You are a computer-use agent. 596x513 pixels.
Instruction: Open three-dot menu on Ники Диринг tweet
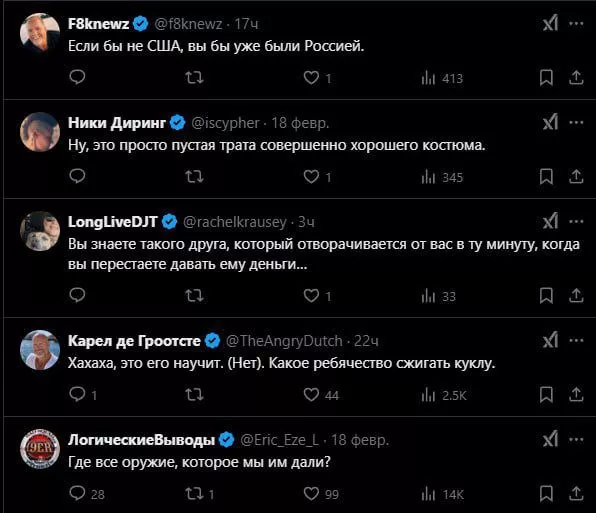[x=576, y=122]
